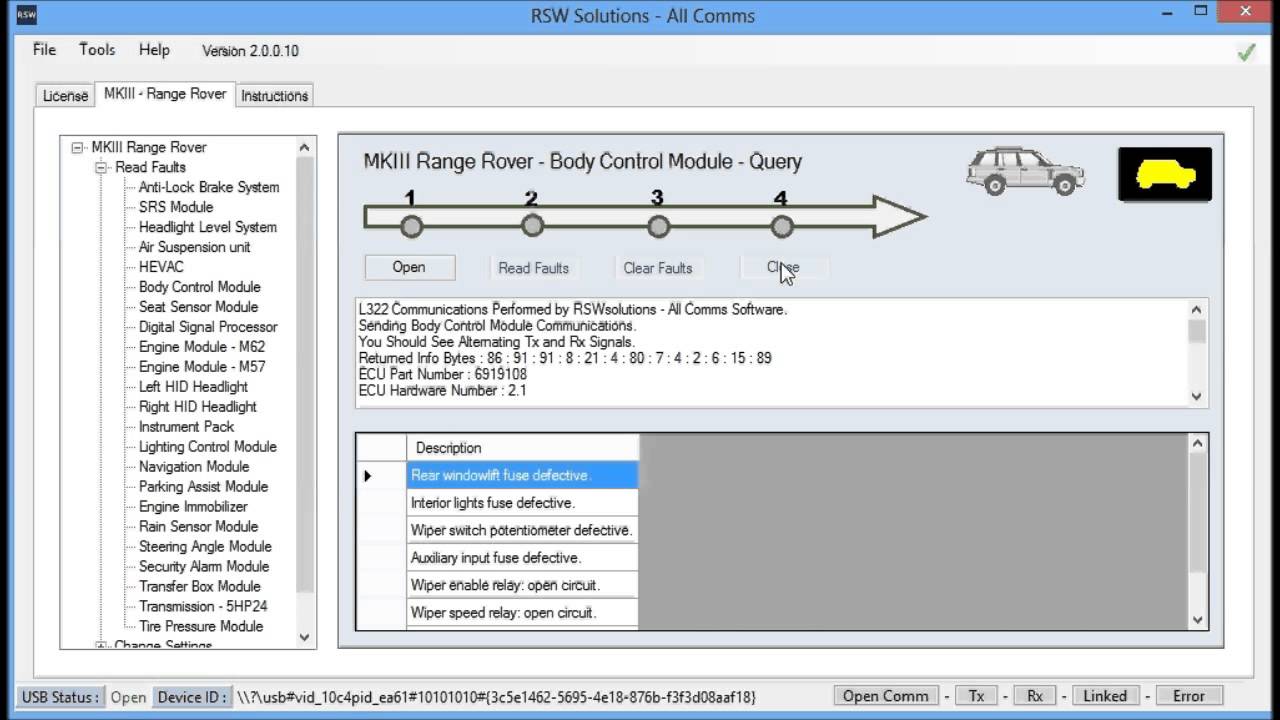The width and height of the screenshot is (1280, 720).
Task: Click step 3 circle on the arrow
Action: point(658,227)
